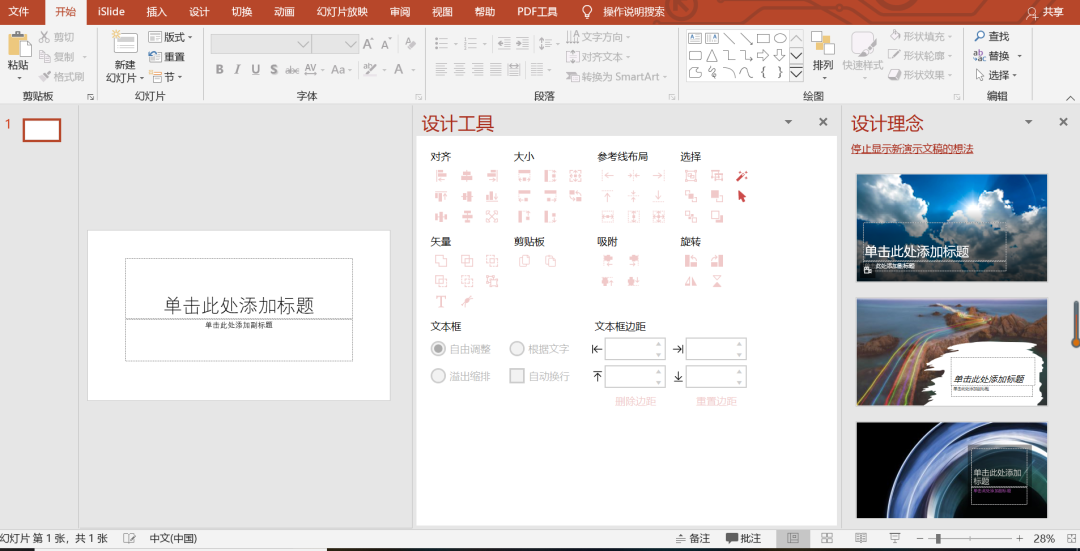Click the magic wand icon under 选择
Viewport: 1080px width, 551px height.
click(x=742, y=176)
